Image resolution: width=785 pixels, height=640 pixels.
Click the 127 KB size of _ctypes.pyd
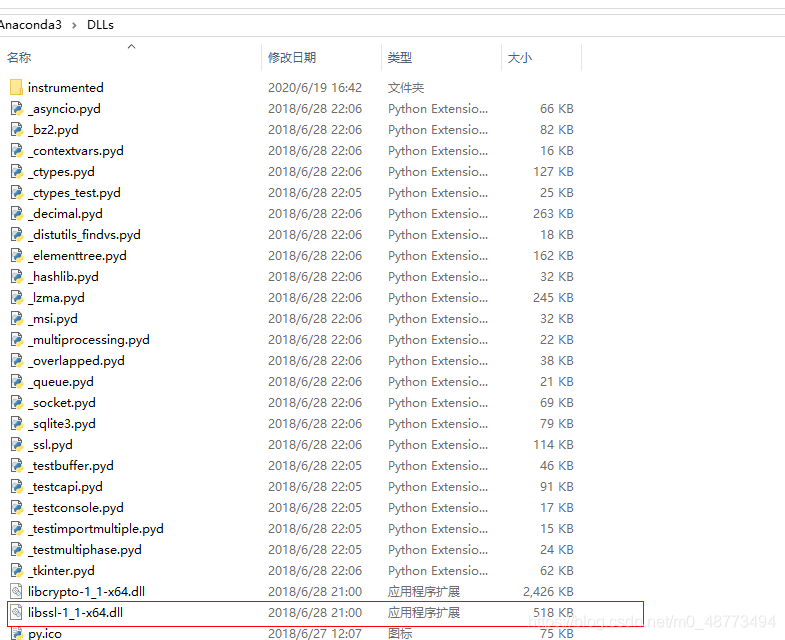[x=553, y=172]
